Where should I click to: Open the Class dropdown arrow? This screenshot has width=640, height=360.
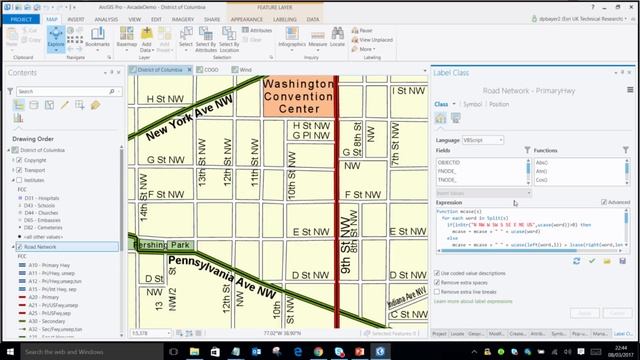[x=454, y=104]
